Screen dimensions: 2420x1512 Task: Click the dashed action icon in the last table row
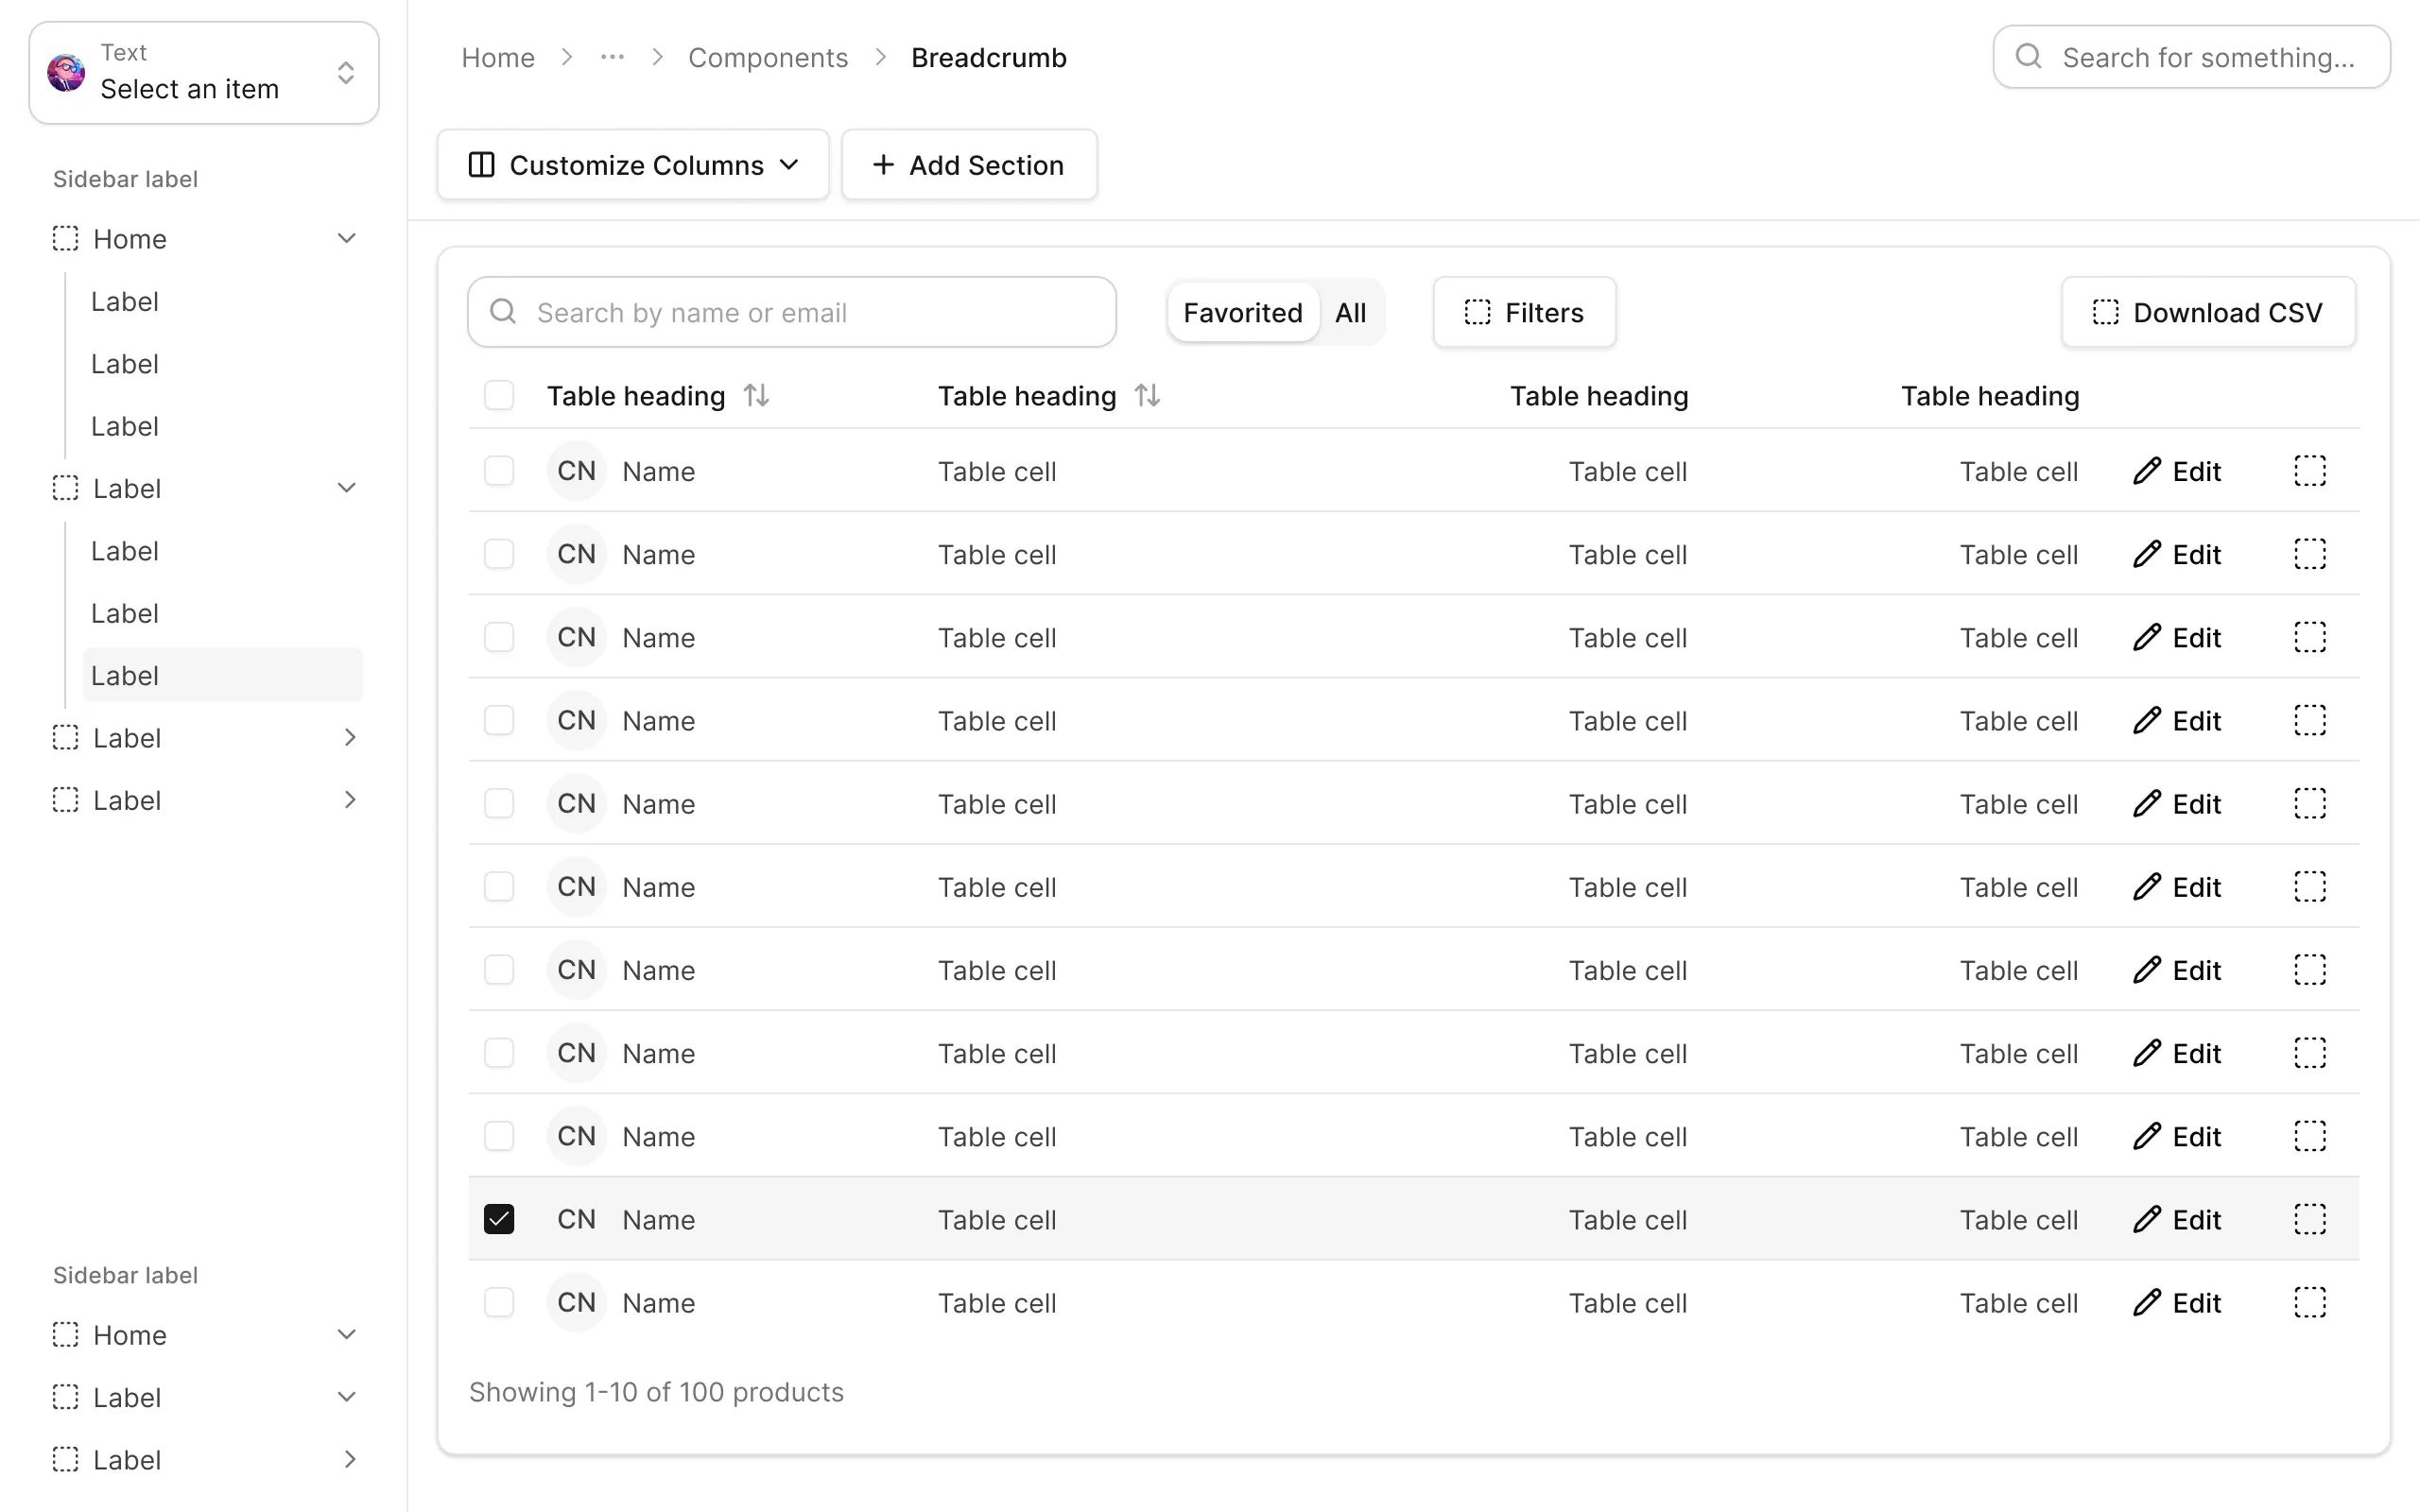point(2309,1302)
